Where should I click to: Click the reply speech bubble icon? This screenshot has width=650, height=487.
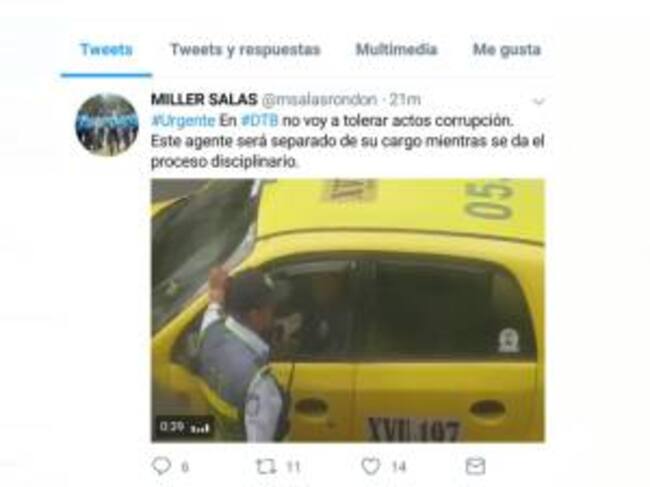[161, 466]
